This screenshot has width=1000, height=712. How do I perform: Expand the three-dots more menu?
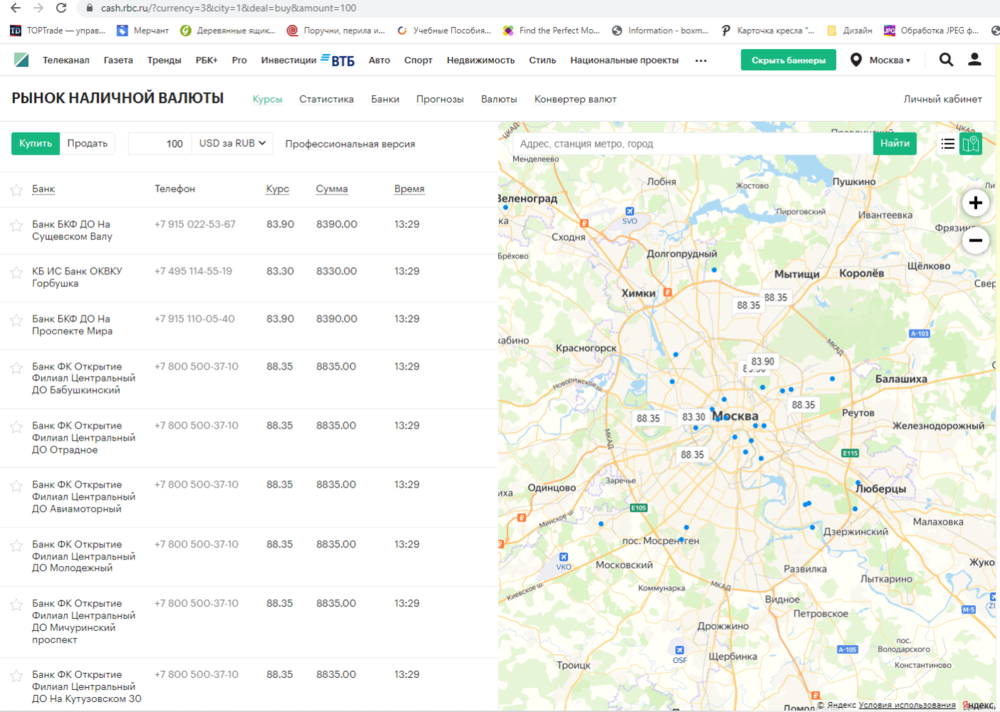click(x=701, y=60)
